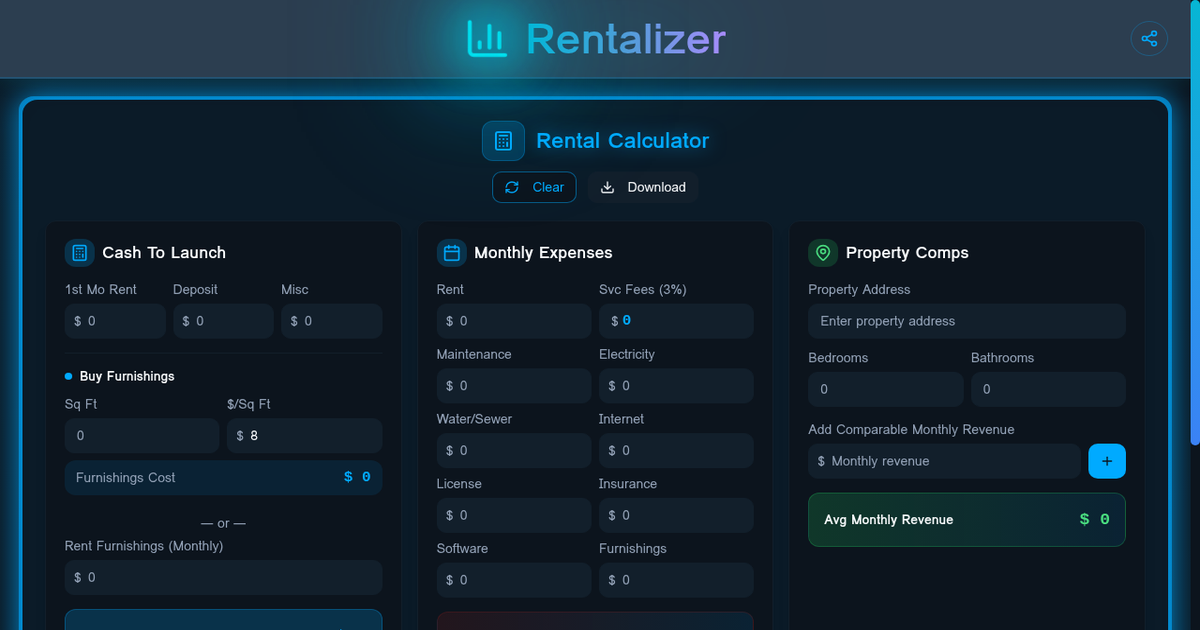Viewport: 1200px width, 630px height.
Task: Add comparable revenue with plus button
Action: tap(1107, 461)
